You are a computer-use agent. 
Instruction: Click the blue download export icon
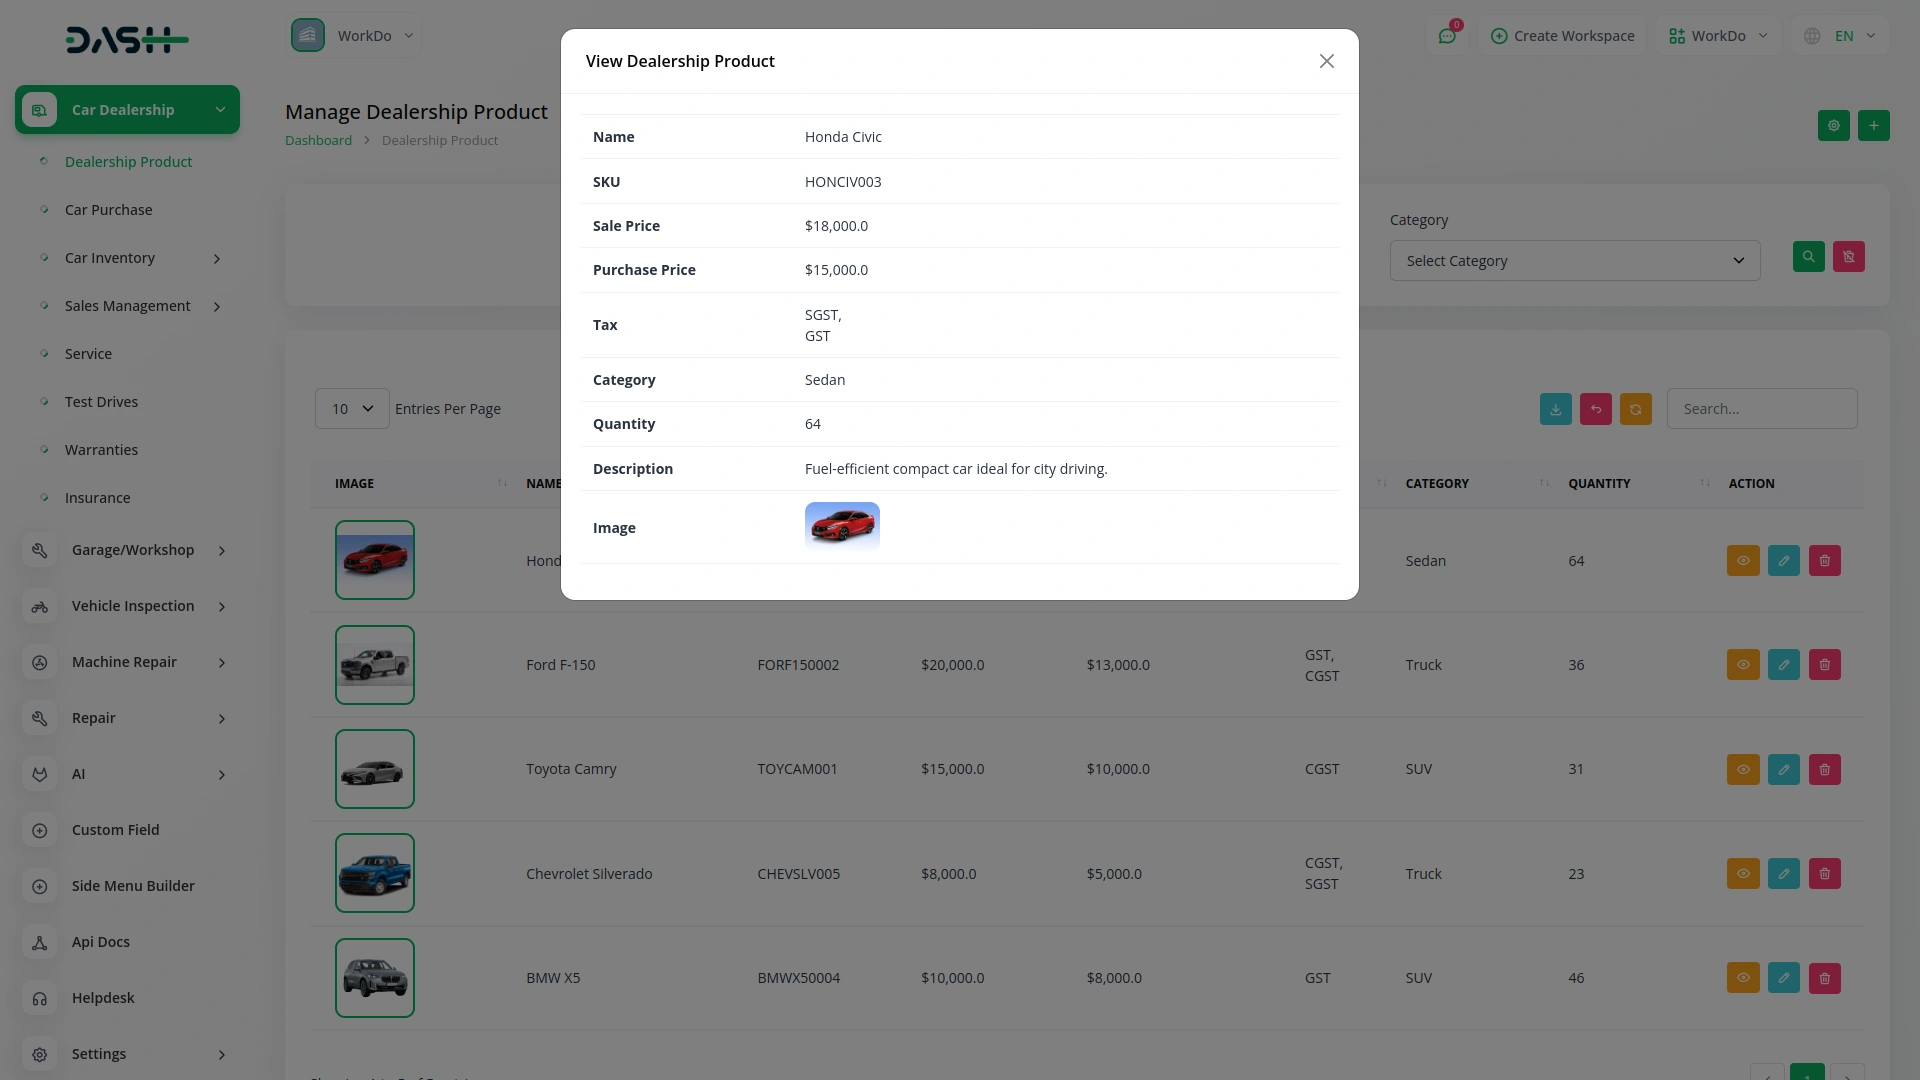click(x=1555, y=409)
